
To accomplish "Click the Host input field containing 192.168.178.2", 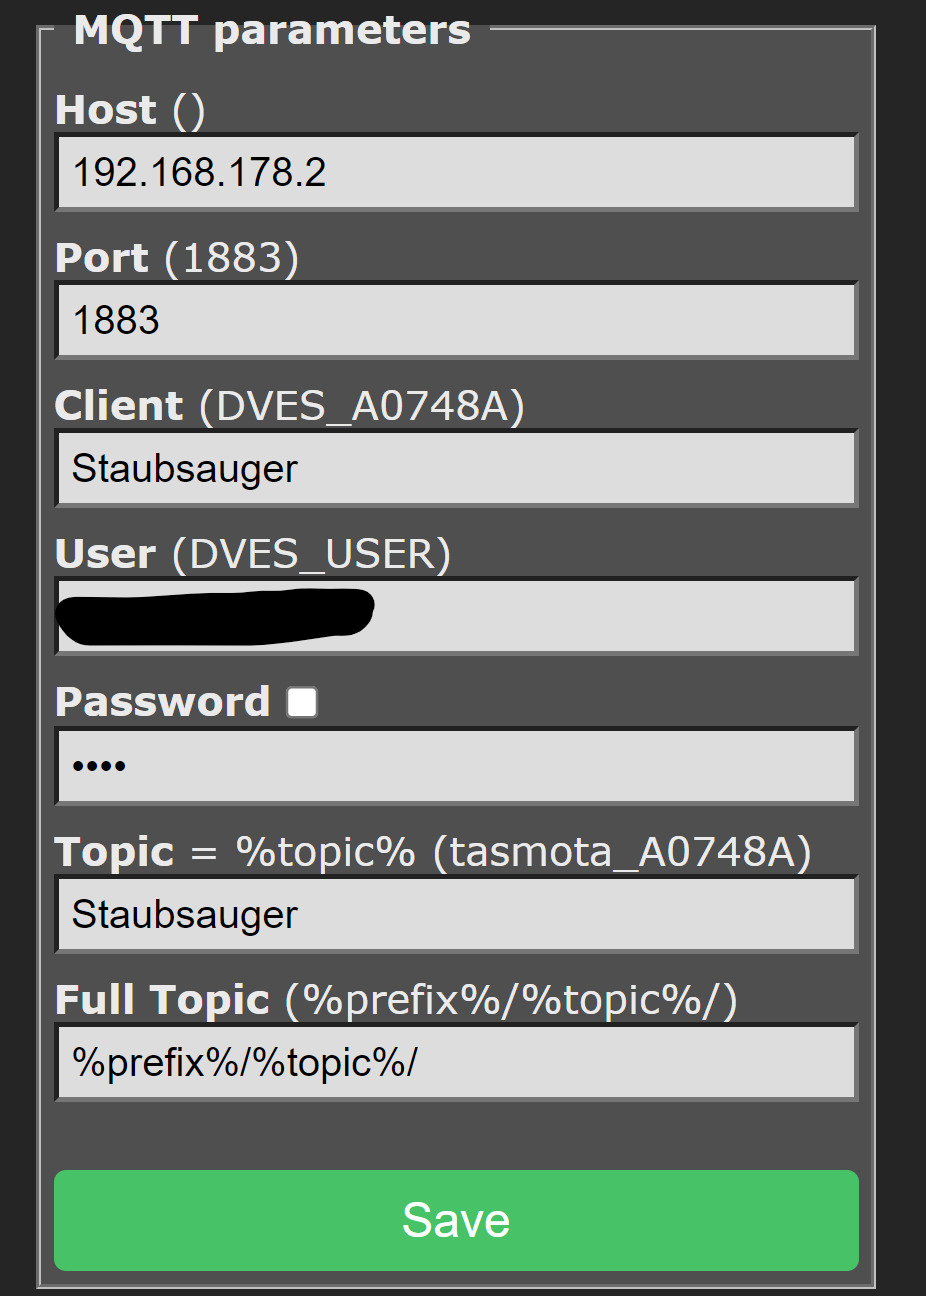I will pos(456,172).
